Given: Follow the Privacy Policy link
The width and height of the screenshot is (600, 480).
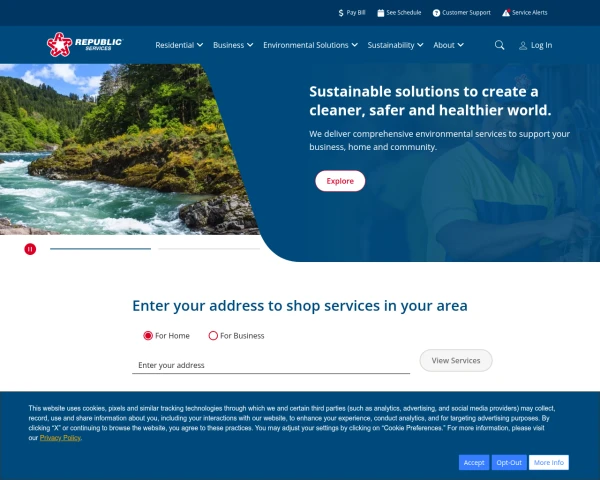Looking at the screenshot, I should pos(60,438).
